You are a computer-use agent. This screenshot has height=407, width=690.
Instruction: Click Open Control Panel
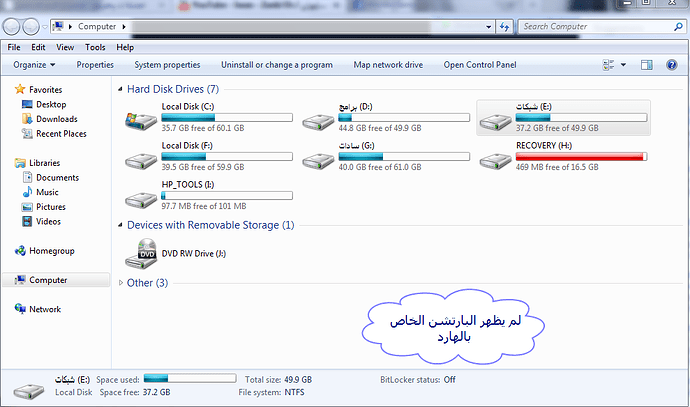click(x=480, y=65)
